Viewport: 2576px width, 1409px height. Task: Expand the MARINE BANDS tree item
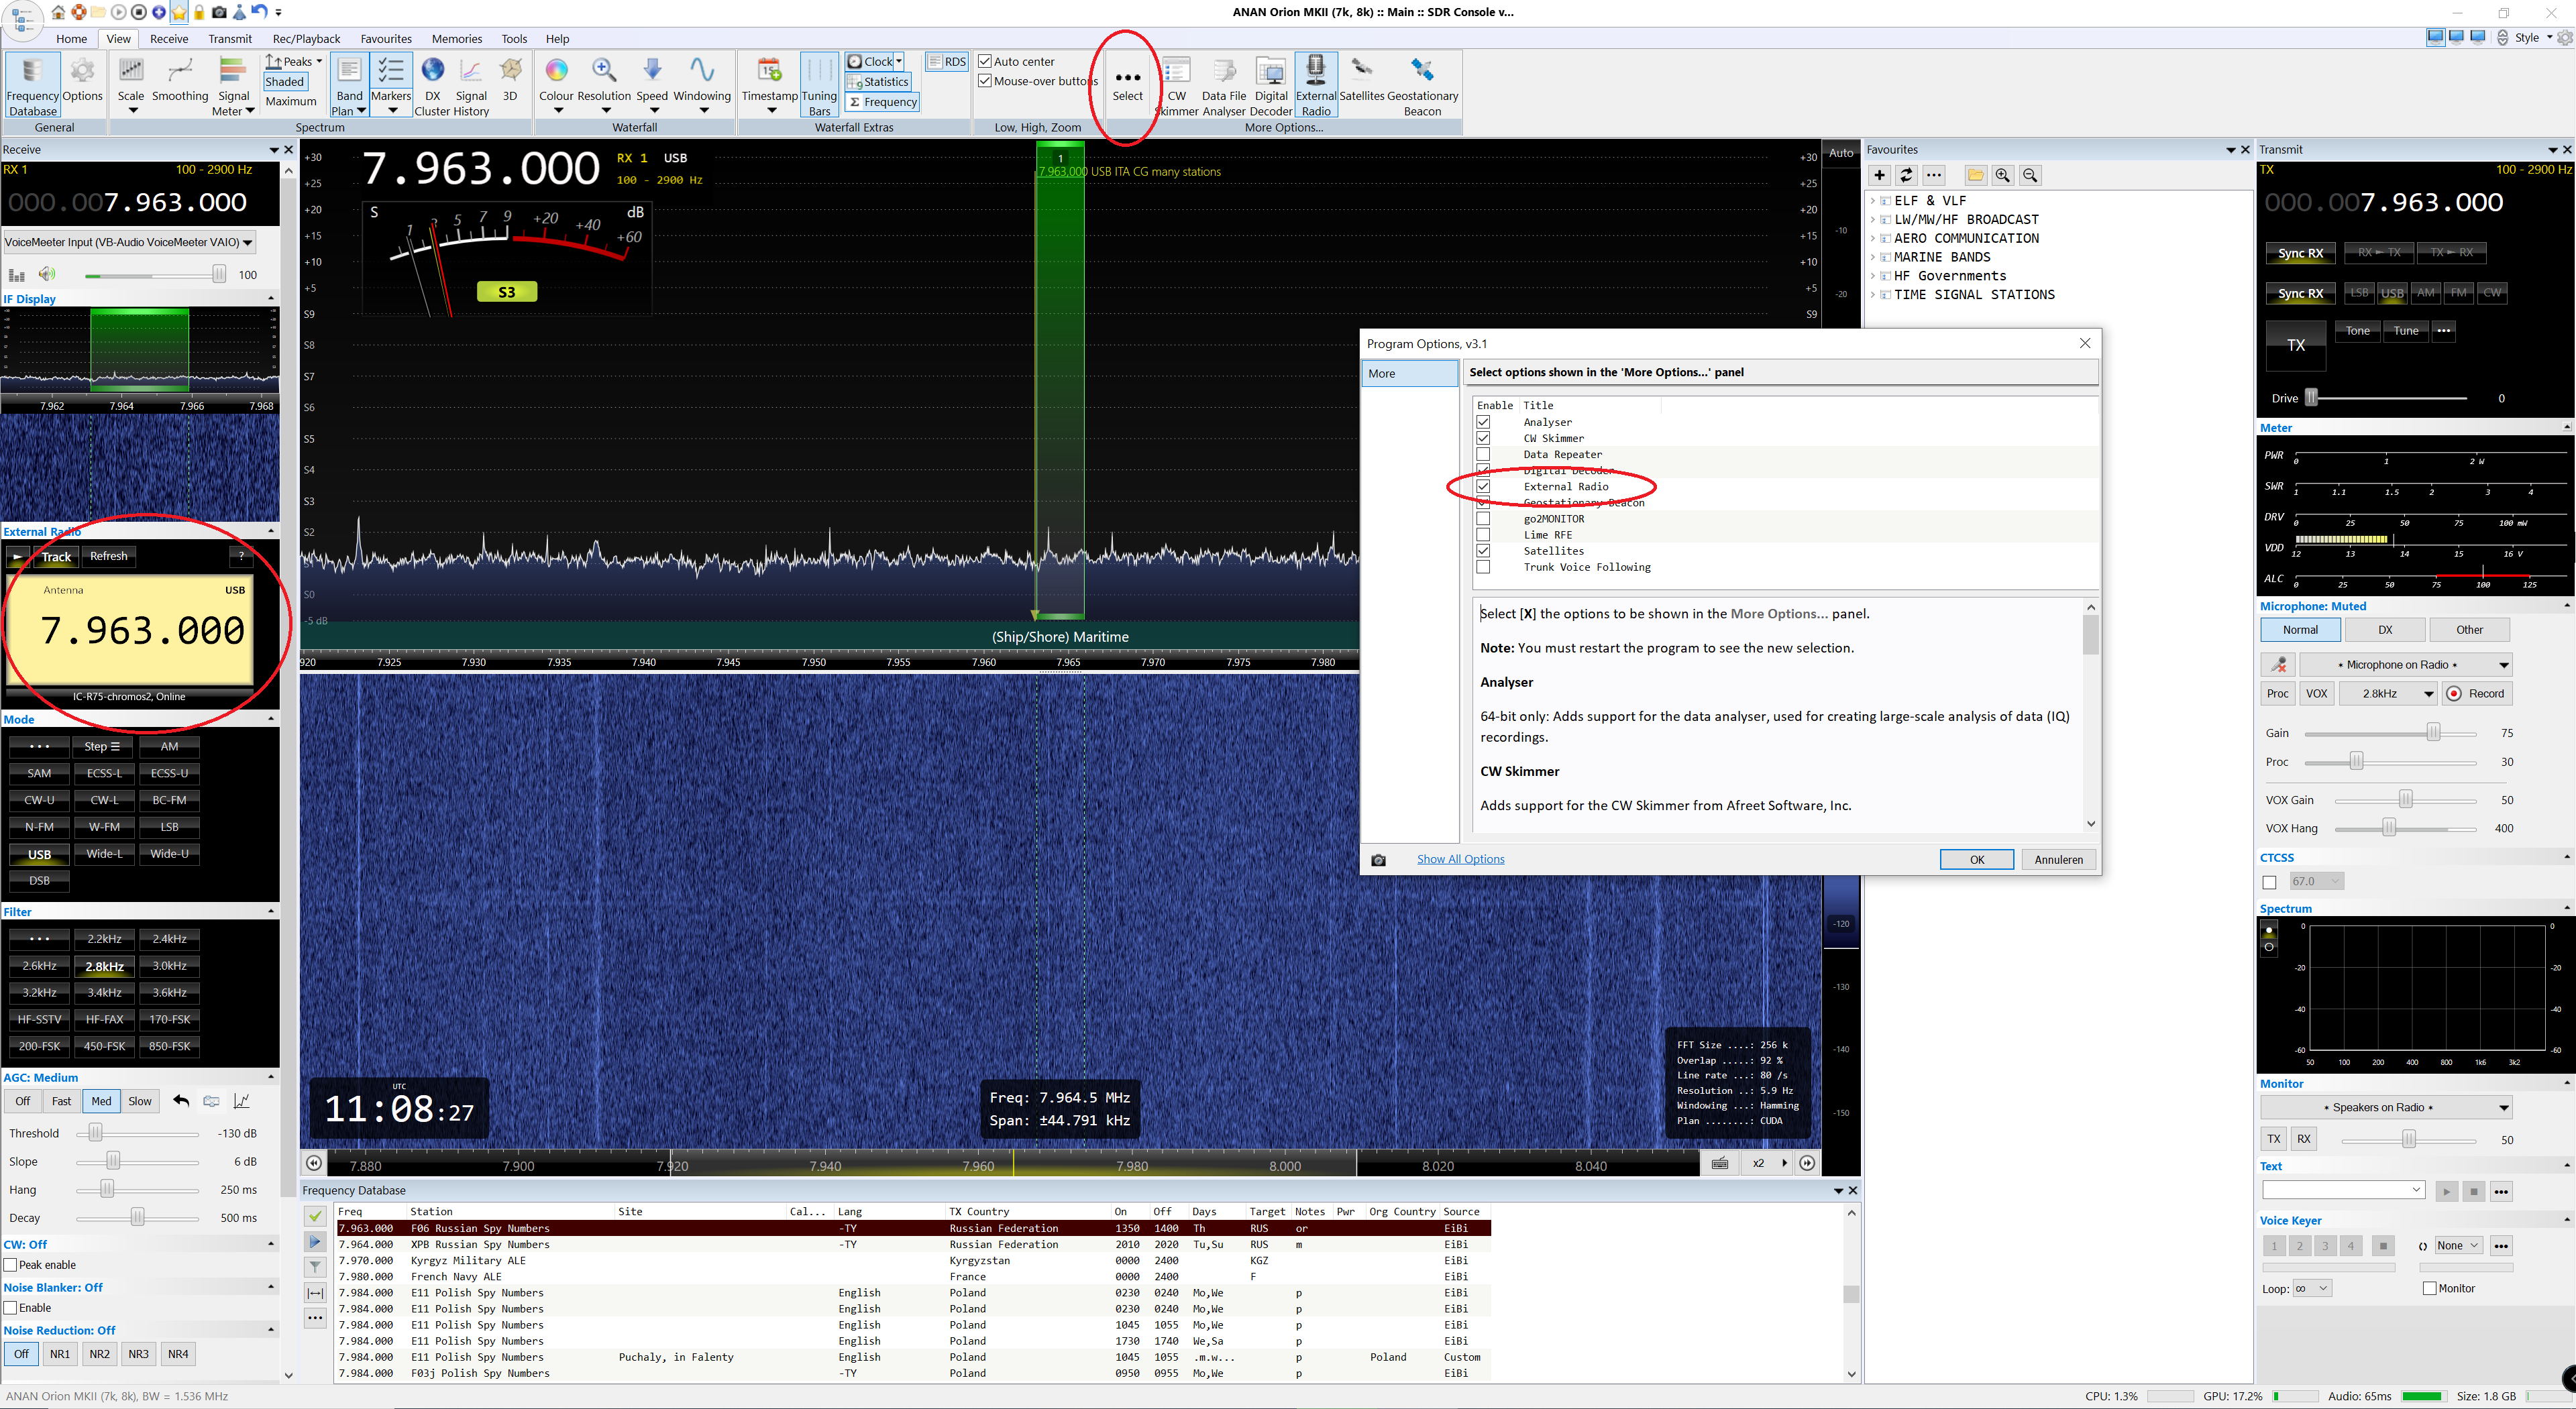click(1873, 257)
